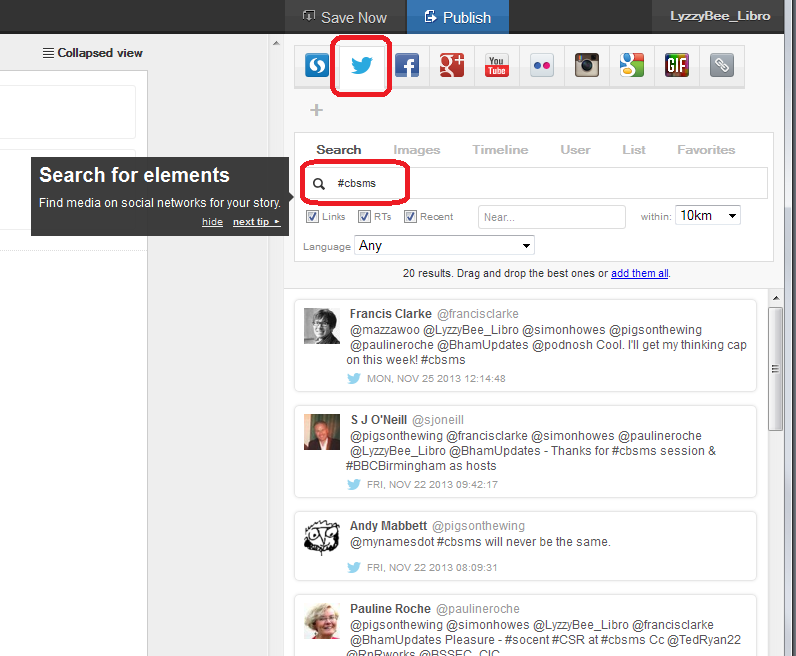Select the Storify source icon
The width and height of the screenshot is (796, 656).
click(x=317, y=66)
